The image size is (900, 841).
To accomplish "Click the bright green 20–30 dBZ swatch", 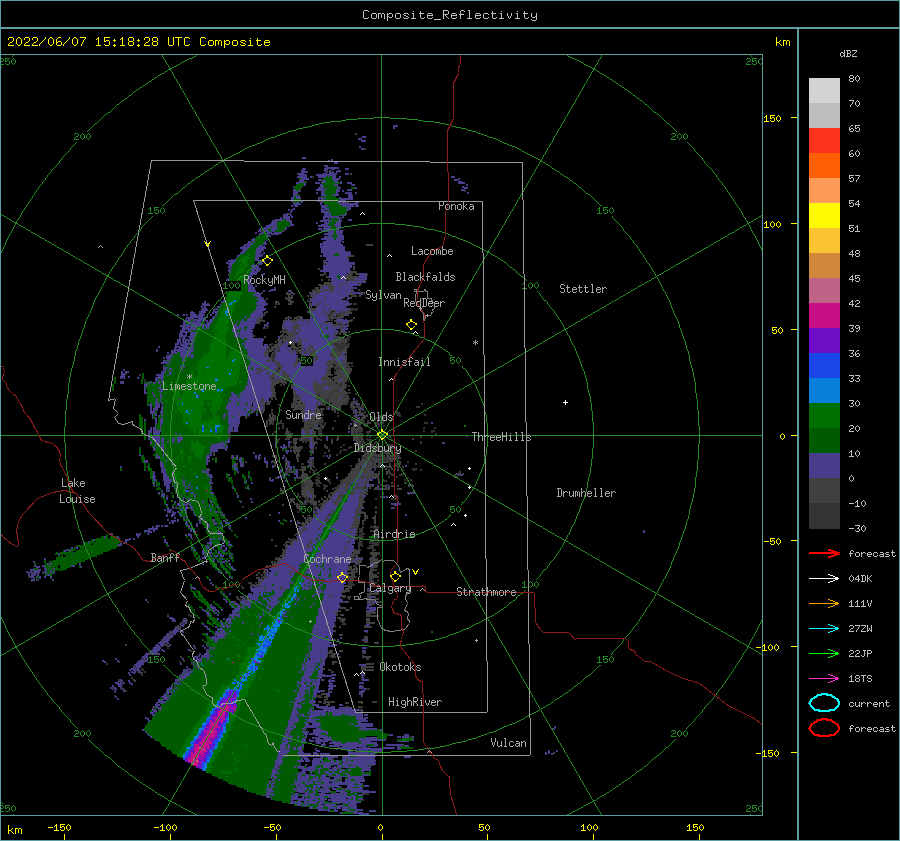I will (824, 416).
